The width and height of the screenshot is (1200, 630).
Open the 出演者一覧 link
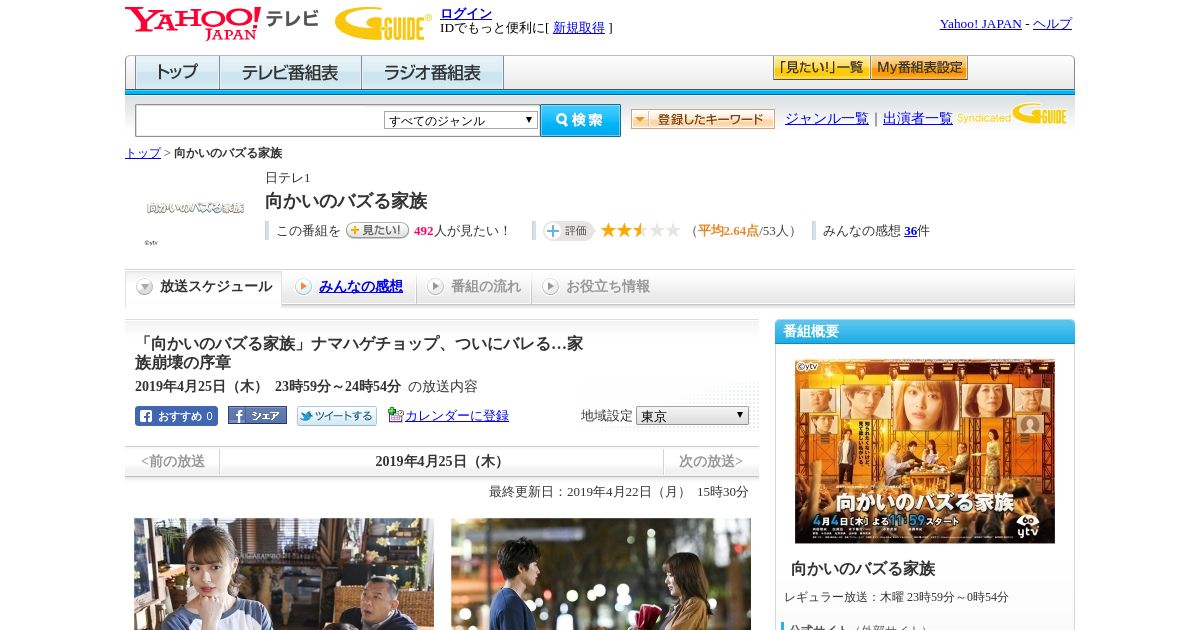click(918, 118)
